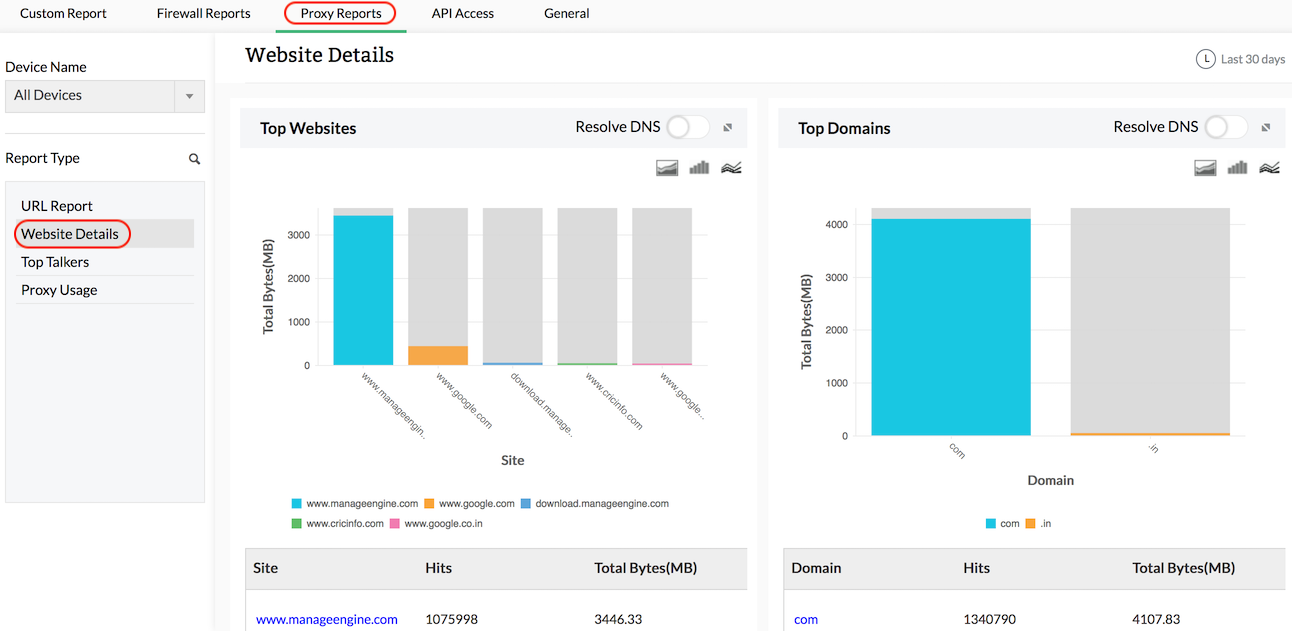Viewport: 1292px width, 631px height.
Task: Open the www.manageengine.com site link
Action: (x=327, y=619)
